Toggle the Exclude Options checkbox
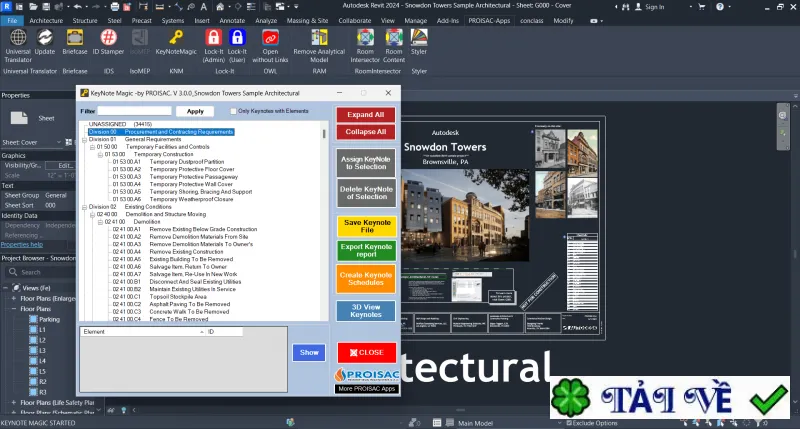800x429 pixels. point(569,423)
